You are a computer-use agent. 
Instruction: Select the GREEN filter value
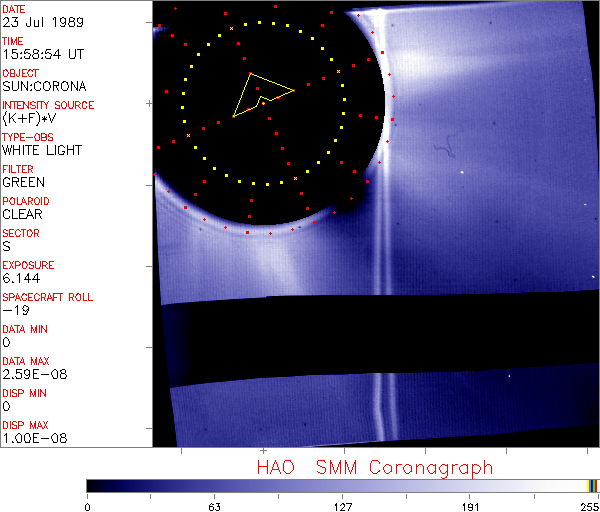click(x=23, y=182)
